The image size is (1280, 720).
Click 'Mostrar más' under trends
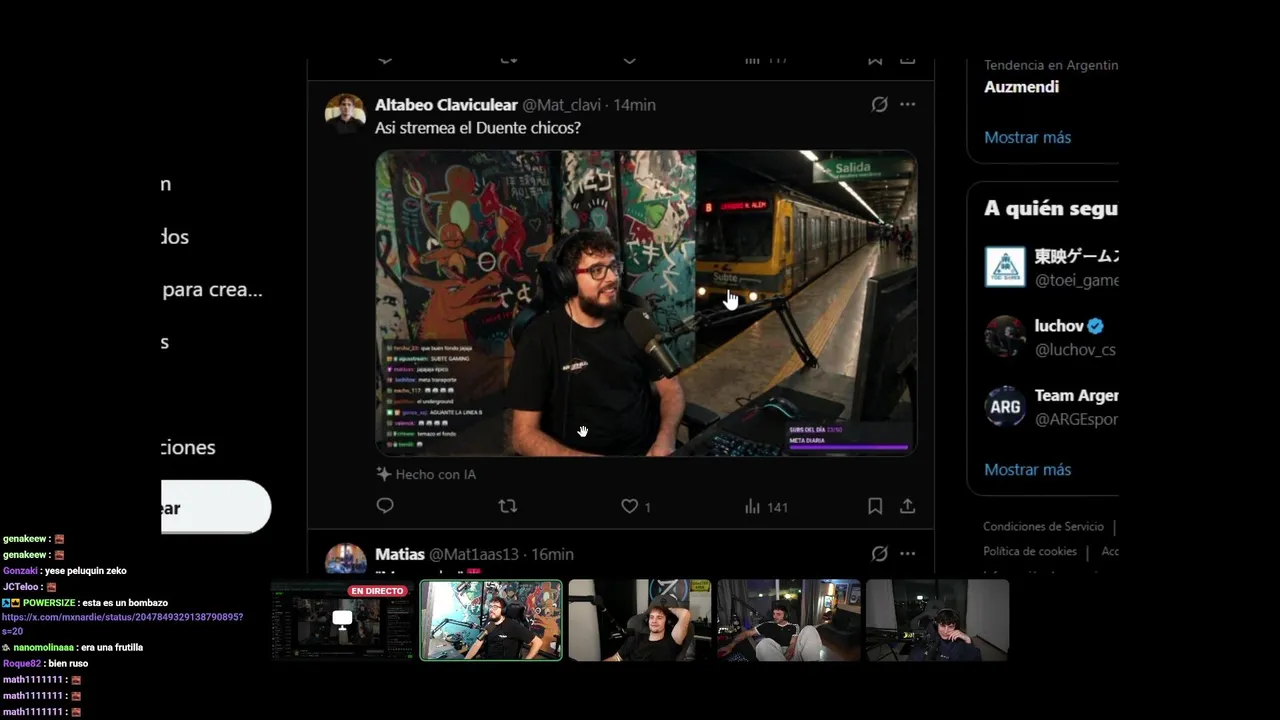[x=1027, y=137]
